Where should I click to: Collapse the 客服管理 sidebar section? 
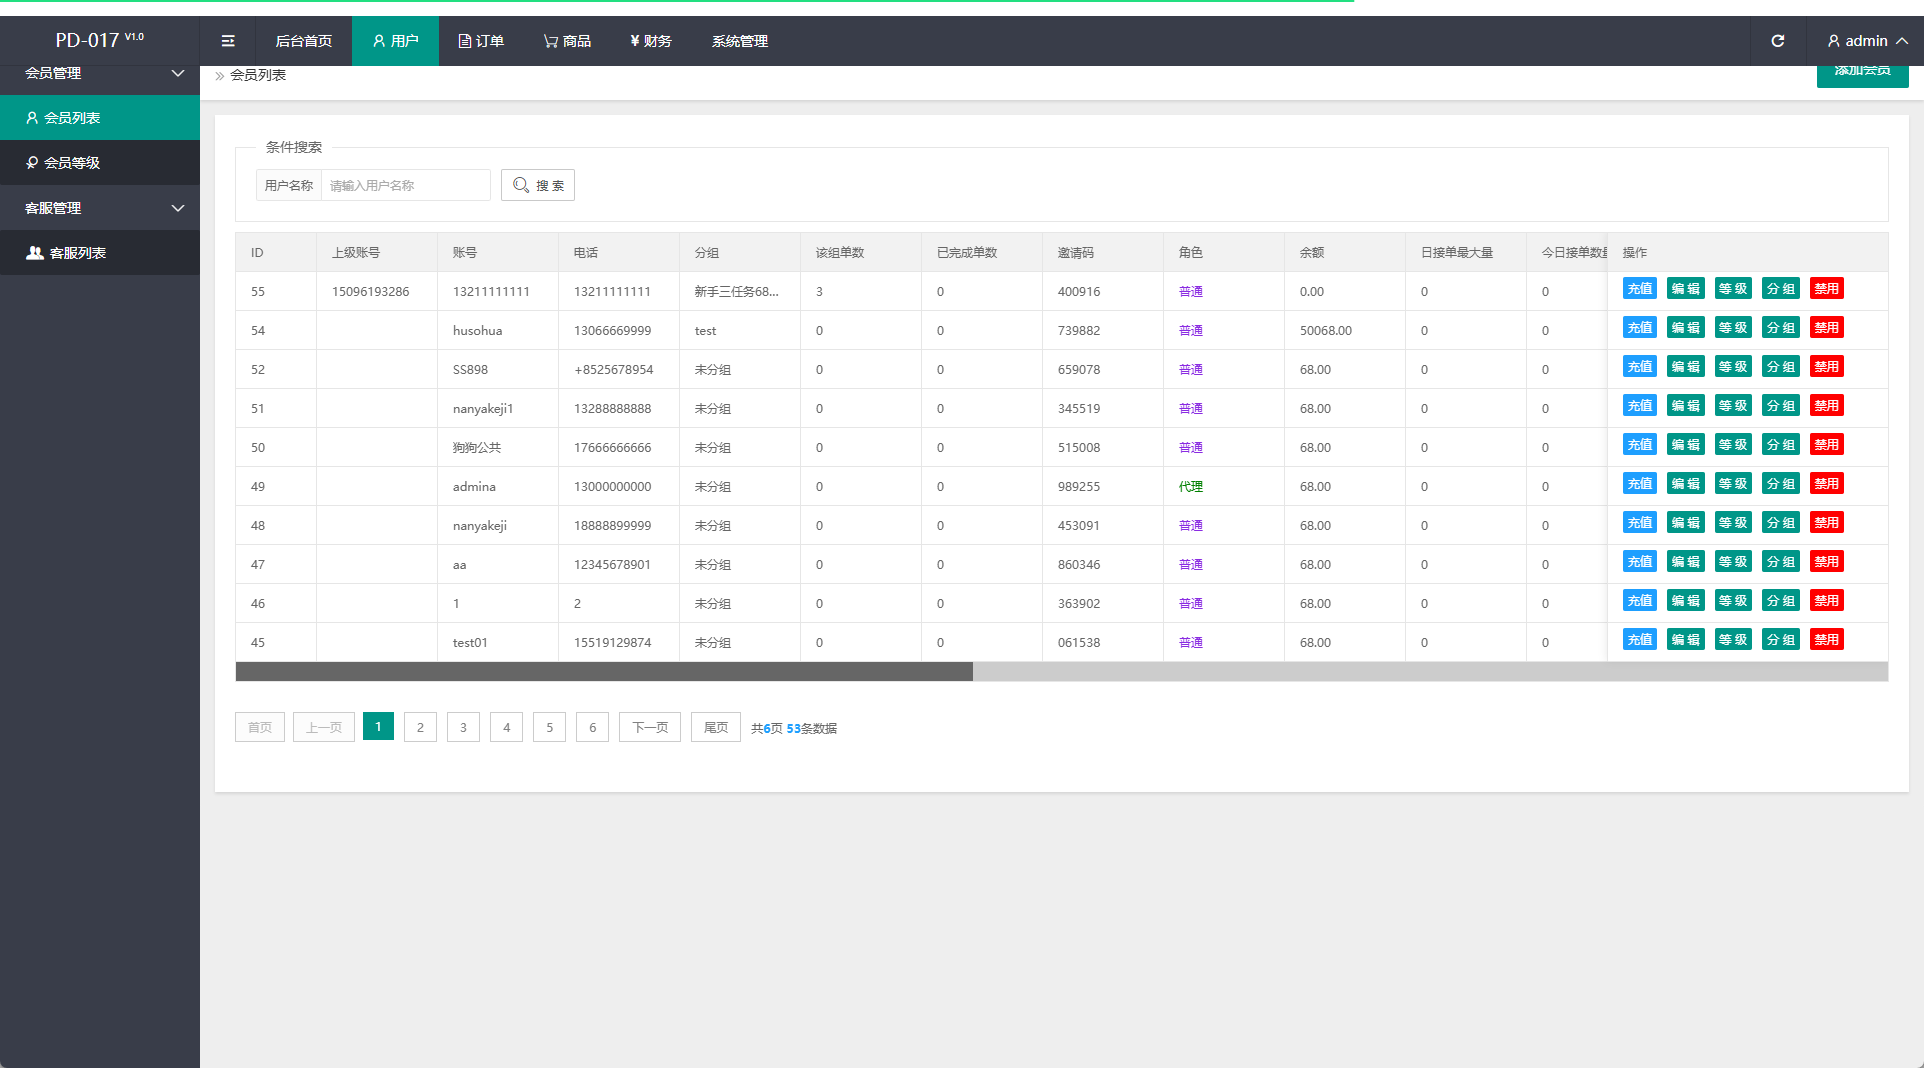[100, 208]
